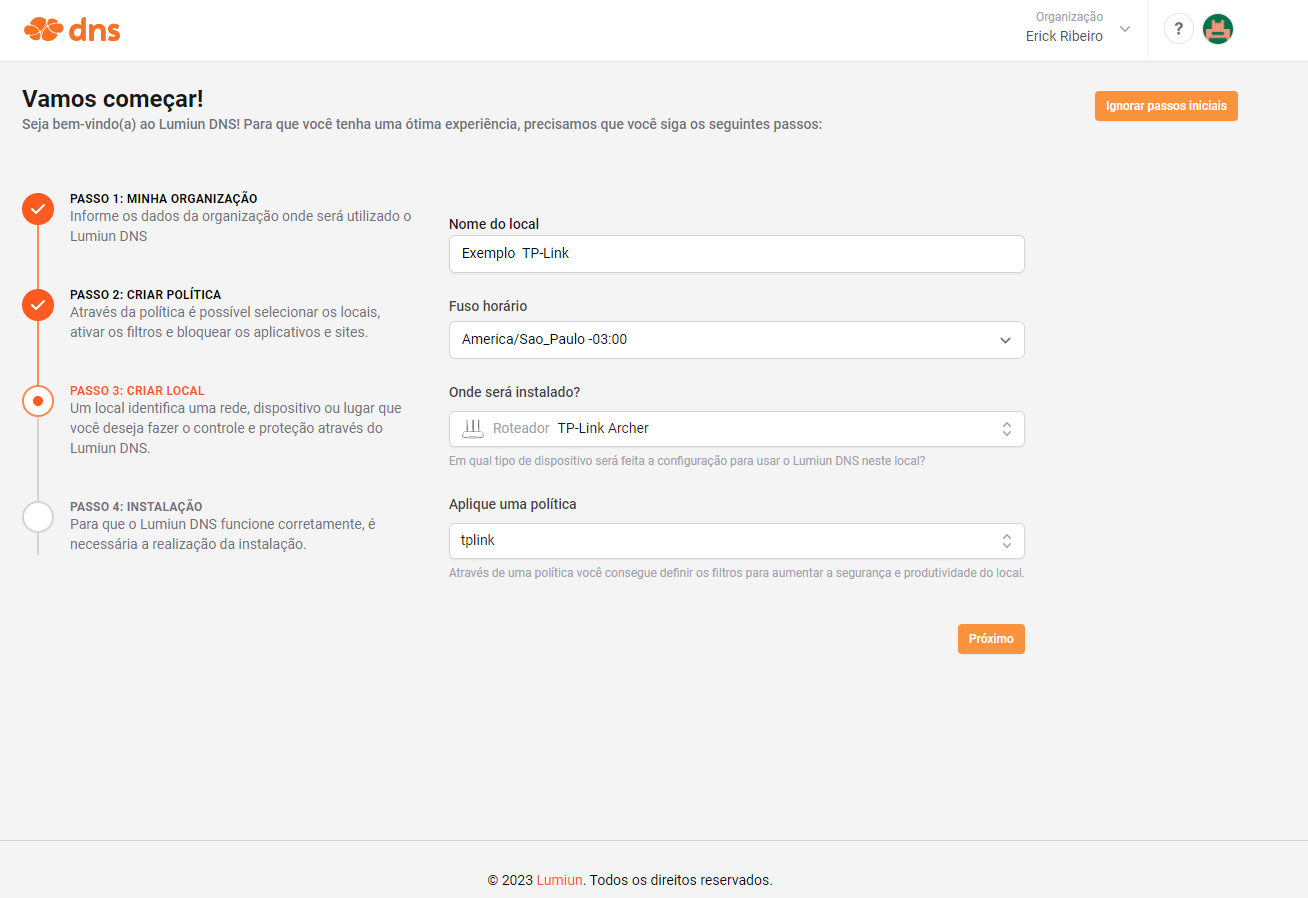Image resolution: width=1308 pixels, height=898 pixels.
Task: Click the Erick Ribeiro organization name
Action: pyautogui.click(x=1064, y=37)
